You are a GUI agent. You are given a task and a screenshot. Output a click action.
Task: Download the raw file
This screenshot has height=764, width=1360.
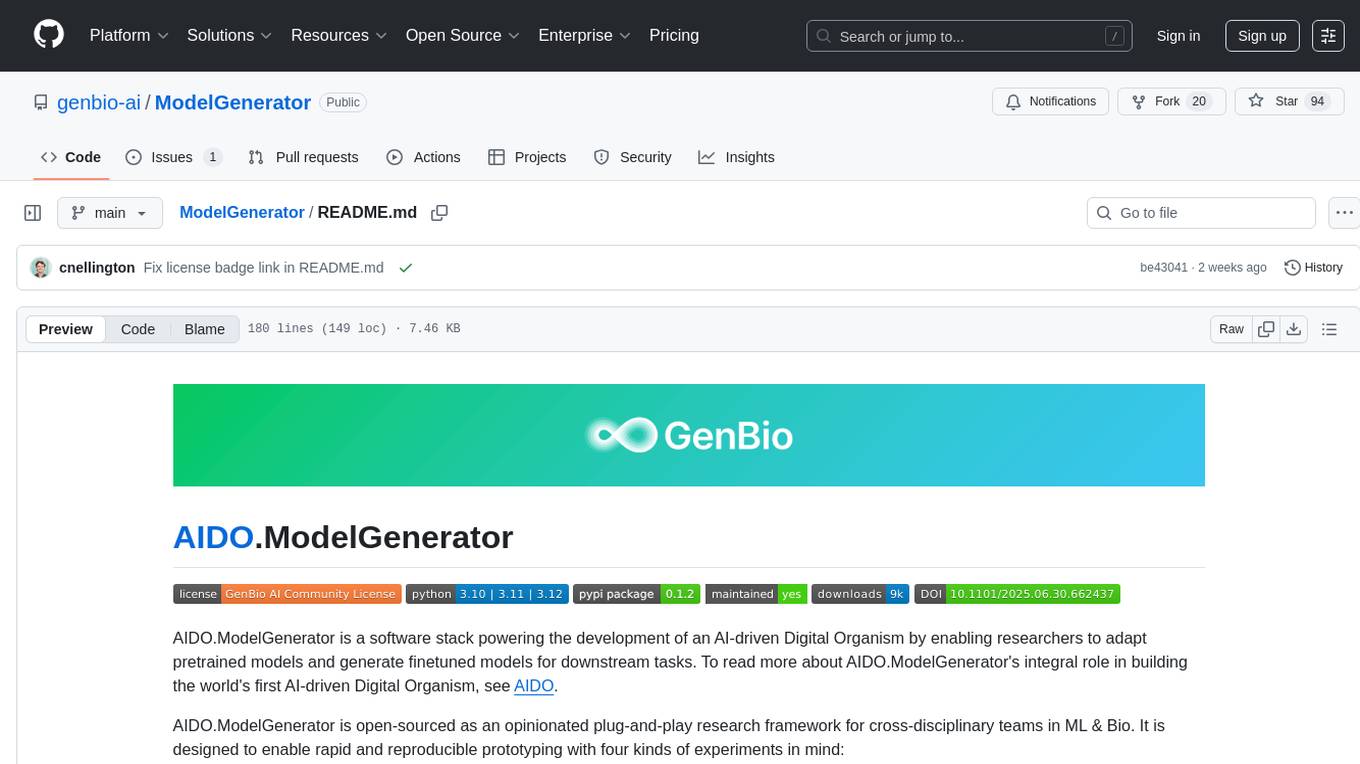(1293, 329)
